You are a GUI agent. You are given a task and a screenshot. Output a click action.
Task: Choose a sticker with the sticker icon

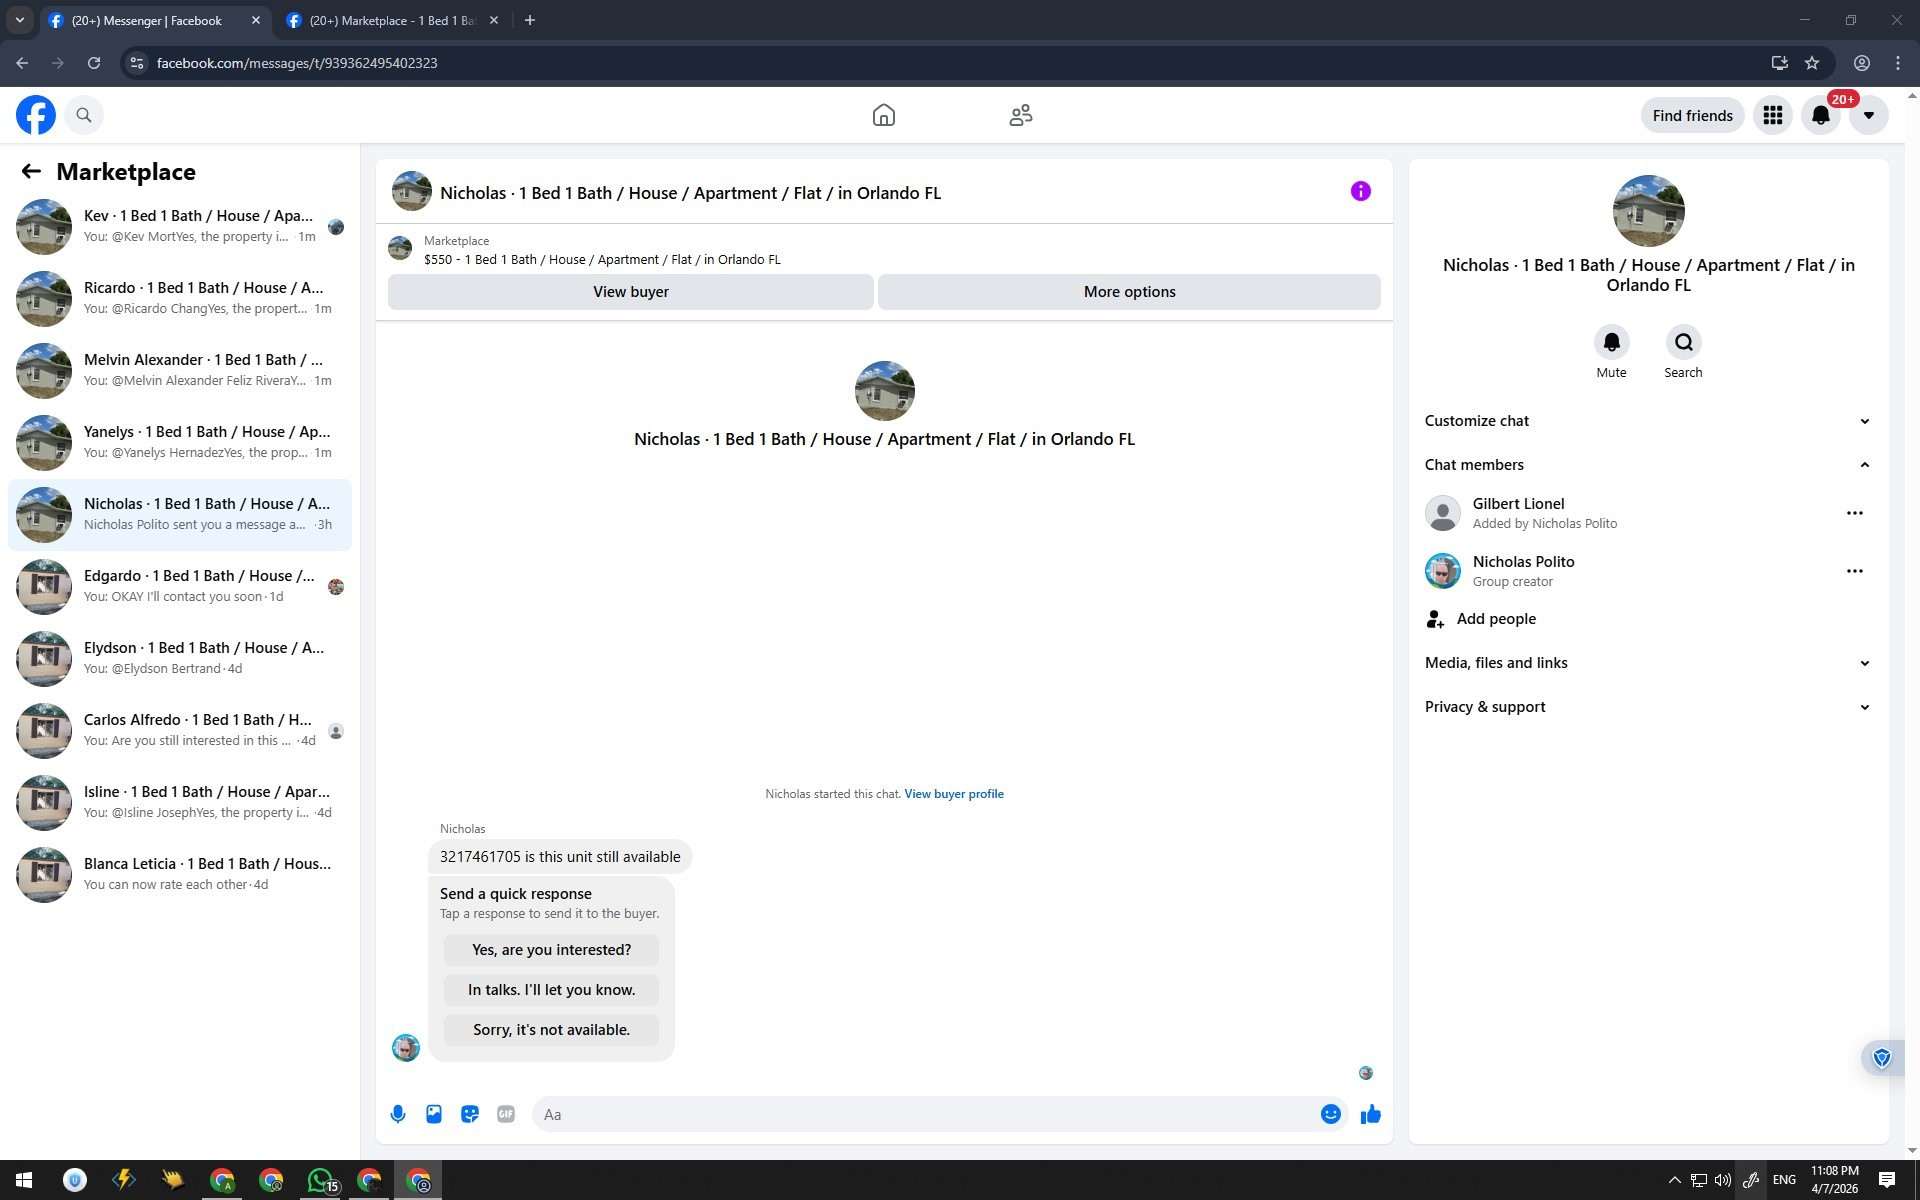[470, 1114]
